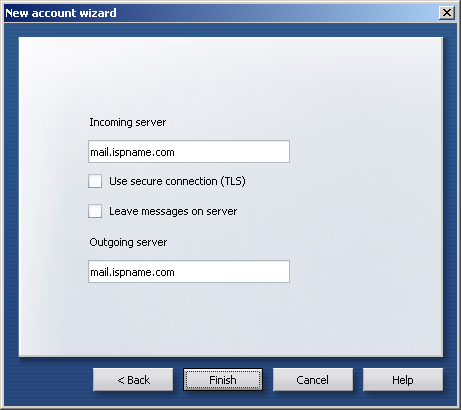The width and height of the screenshot is (461, 410).
Task: Open Help for the wizard
Action: click(x=403, y=380)
